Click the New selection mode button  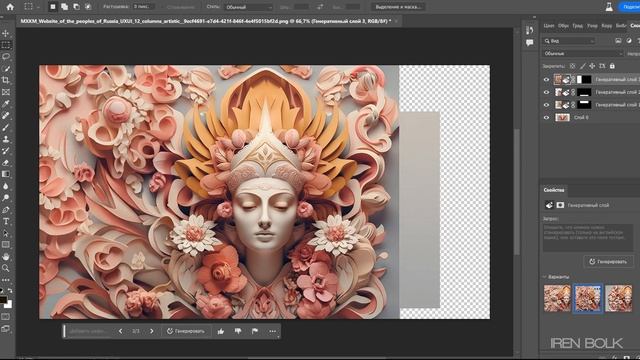[x=53, y=7]
